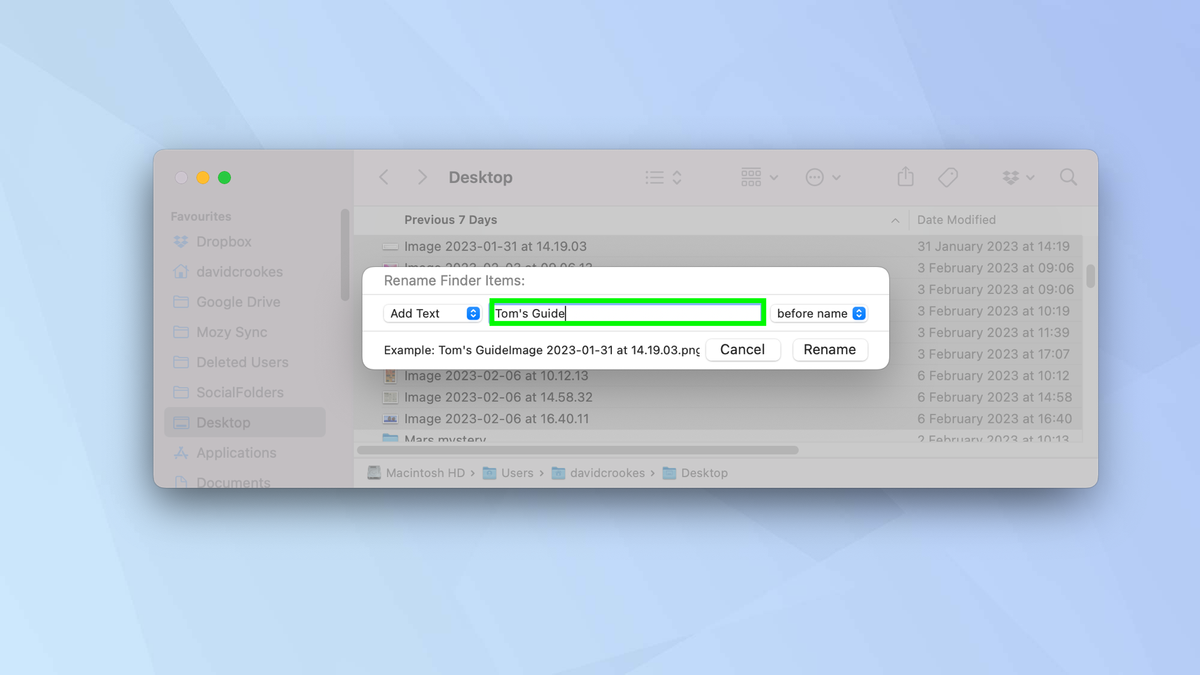Screen dimensions: 1200x675
Task: Click the list view icon
Action: click(x=655, y=176)
